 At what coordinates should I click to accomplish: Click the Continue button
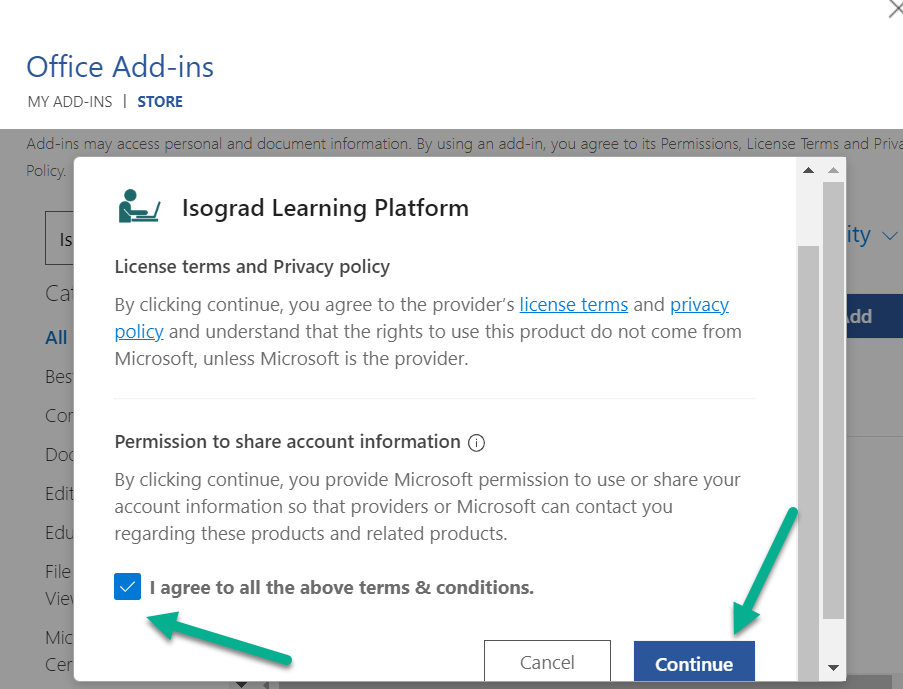coord(694,662)
